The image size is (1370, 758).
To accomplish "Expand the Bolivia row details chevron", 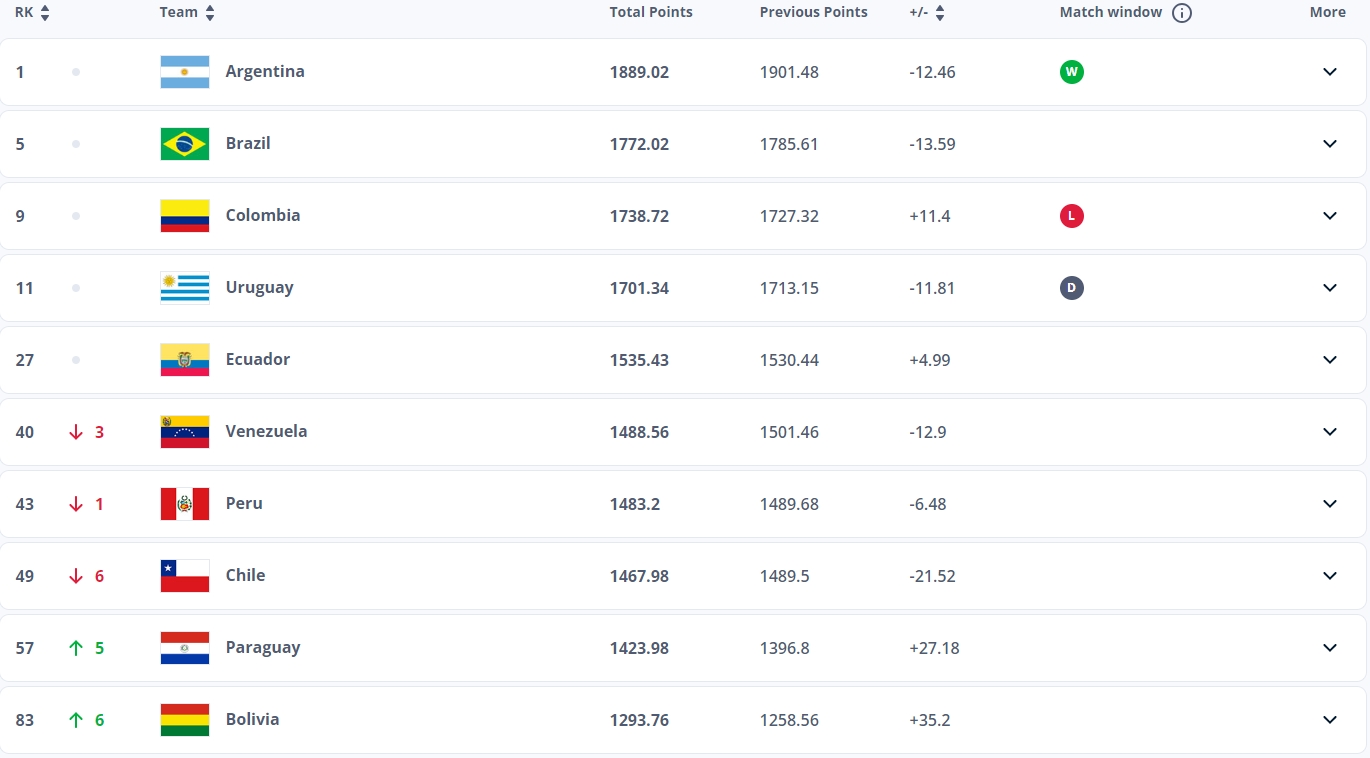I will [1330, 720].
